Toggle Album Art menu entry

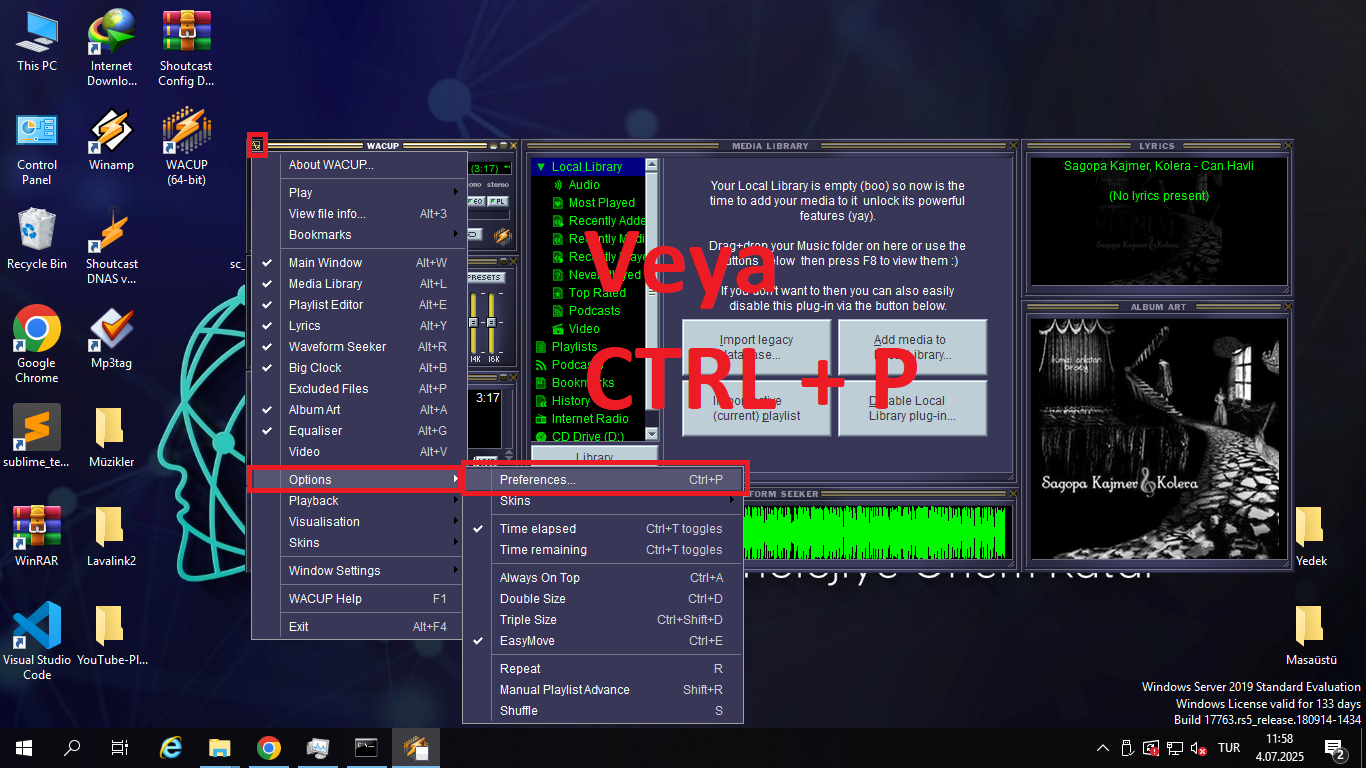[x=358, y=410]
